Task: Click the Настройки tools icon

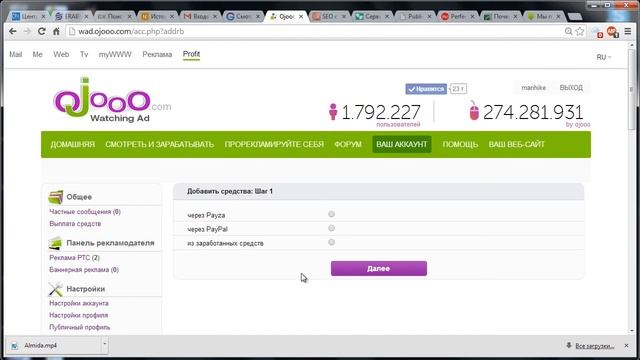Action: [x=56, y=289]
